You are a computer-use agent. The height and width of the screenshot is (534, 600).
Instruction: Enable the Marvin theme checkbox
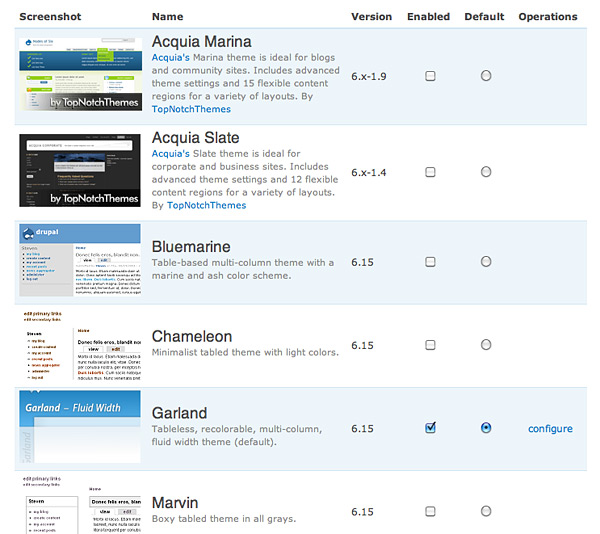click(430, 511)
